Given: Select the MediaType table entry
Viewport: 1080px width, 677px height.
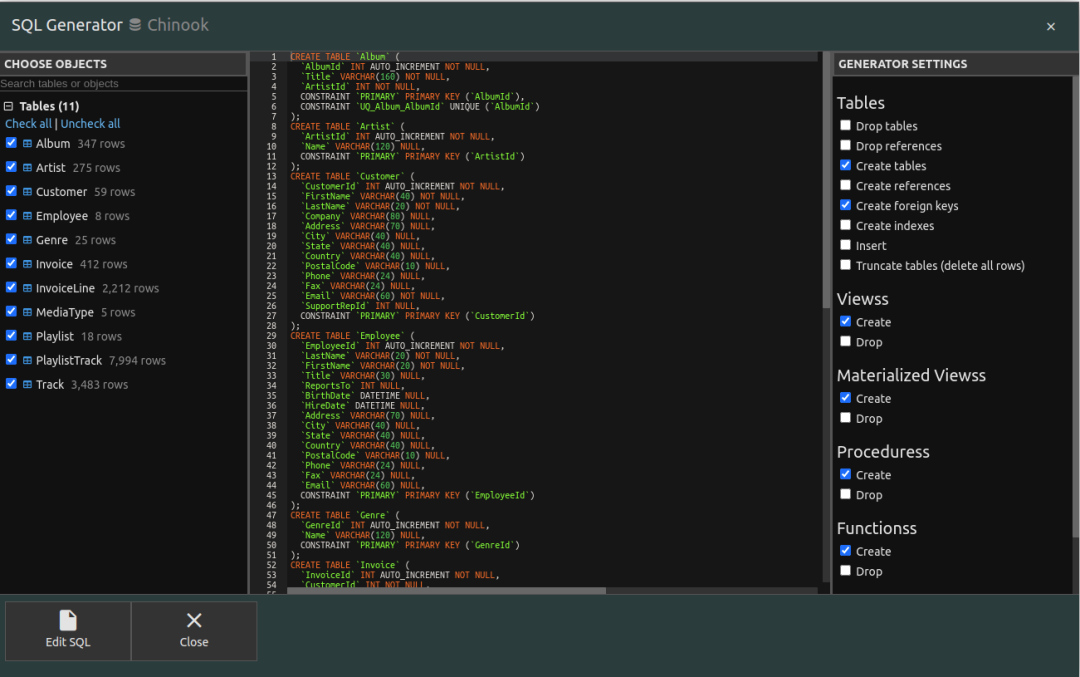Looking at the screenshot, I should (x=65, y=312).
